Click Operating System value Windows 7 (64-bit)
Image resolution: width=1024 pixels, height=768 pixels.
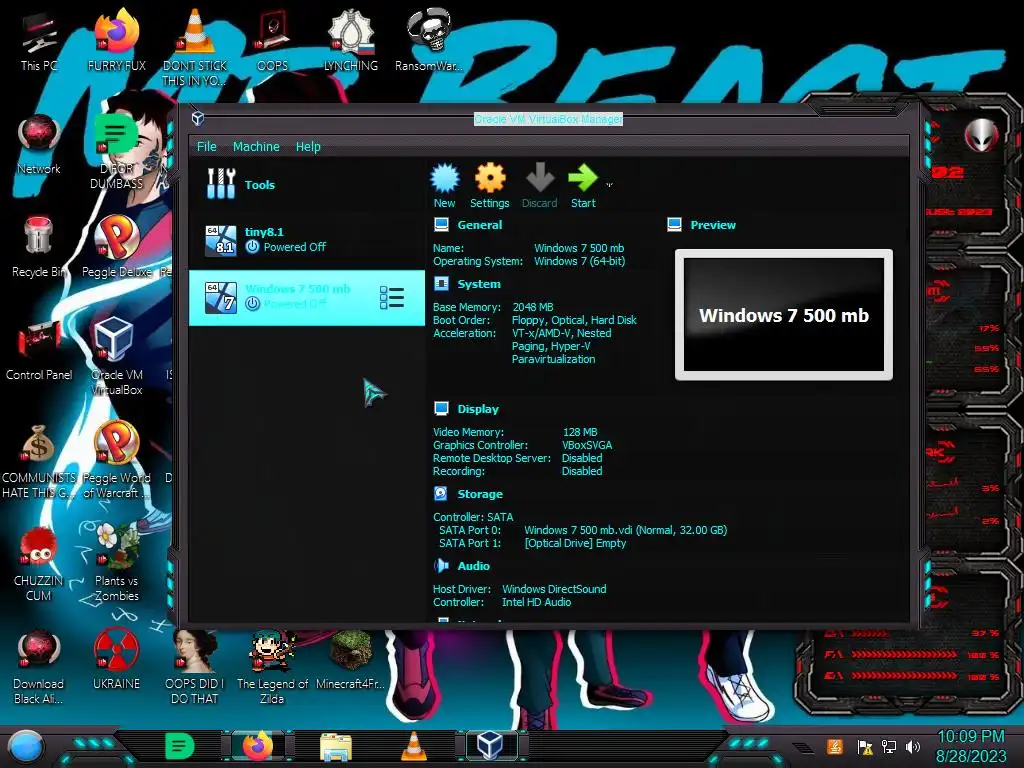tap(579, 261)
